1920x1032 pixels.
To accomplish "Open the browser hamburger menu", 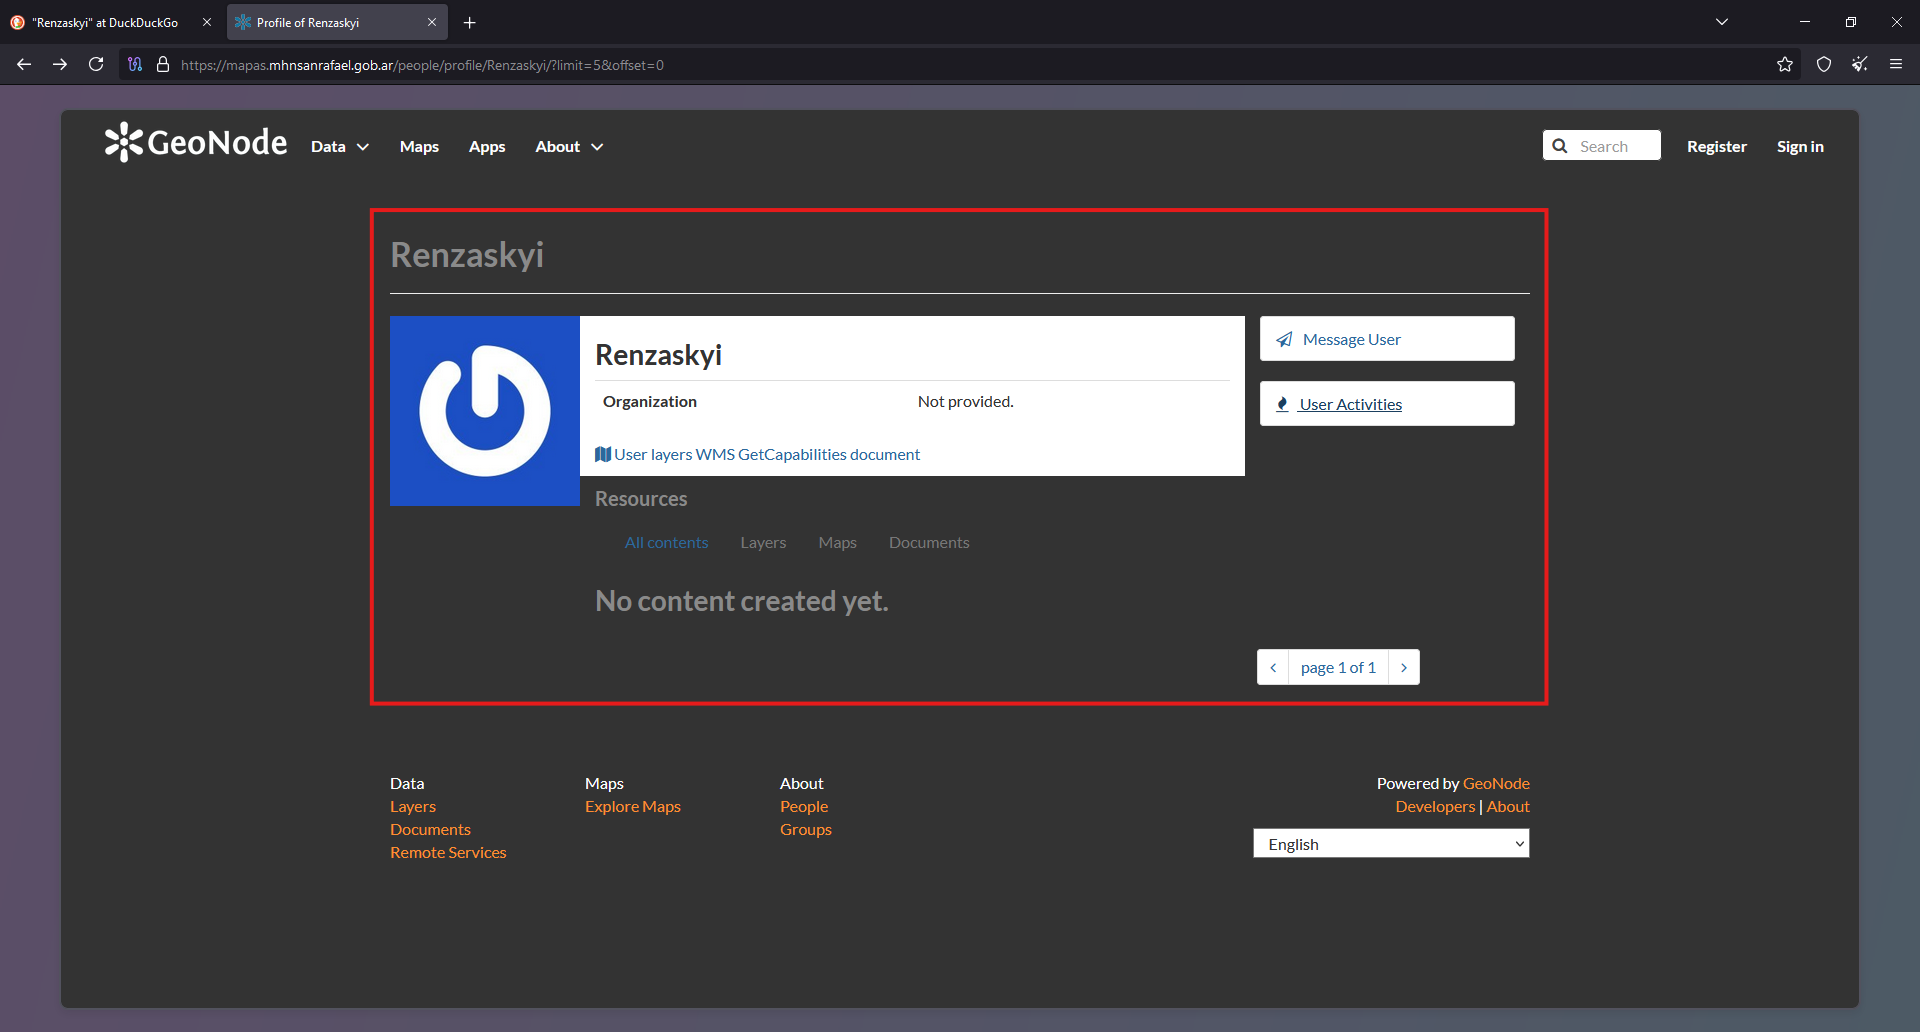I will click(1896, 64).
